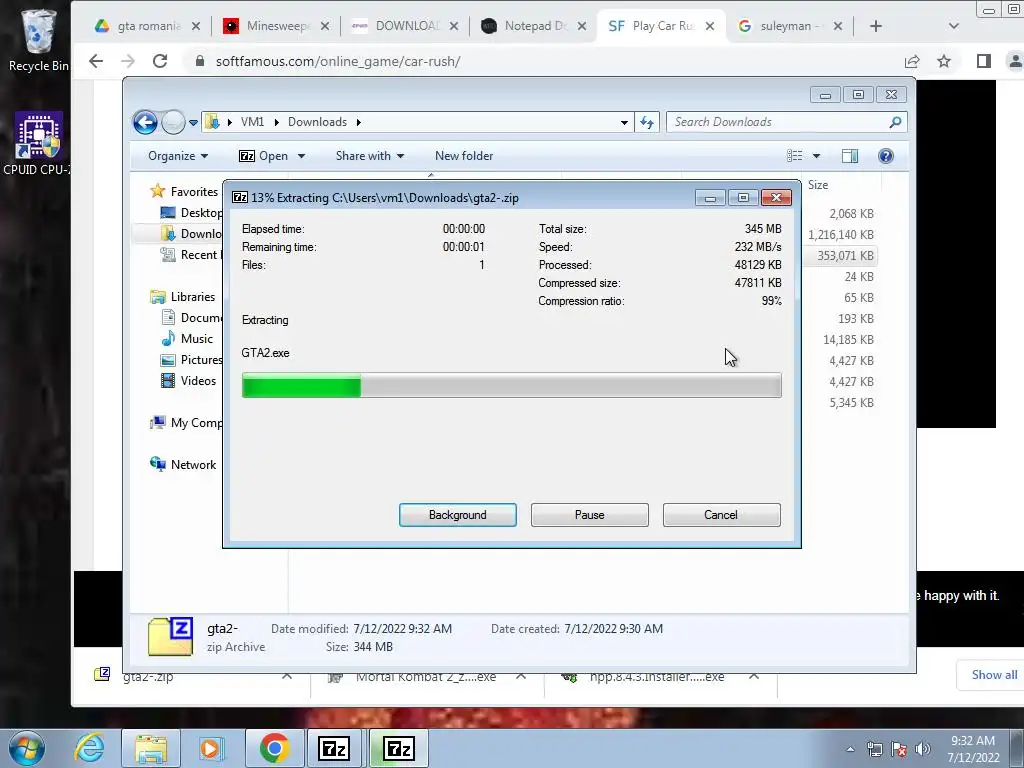Click the 7z icon in extraction dialog title
The width and height of the screenshot is (1024, 768).
(x=240, y=197)
